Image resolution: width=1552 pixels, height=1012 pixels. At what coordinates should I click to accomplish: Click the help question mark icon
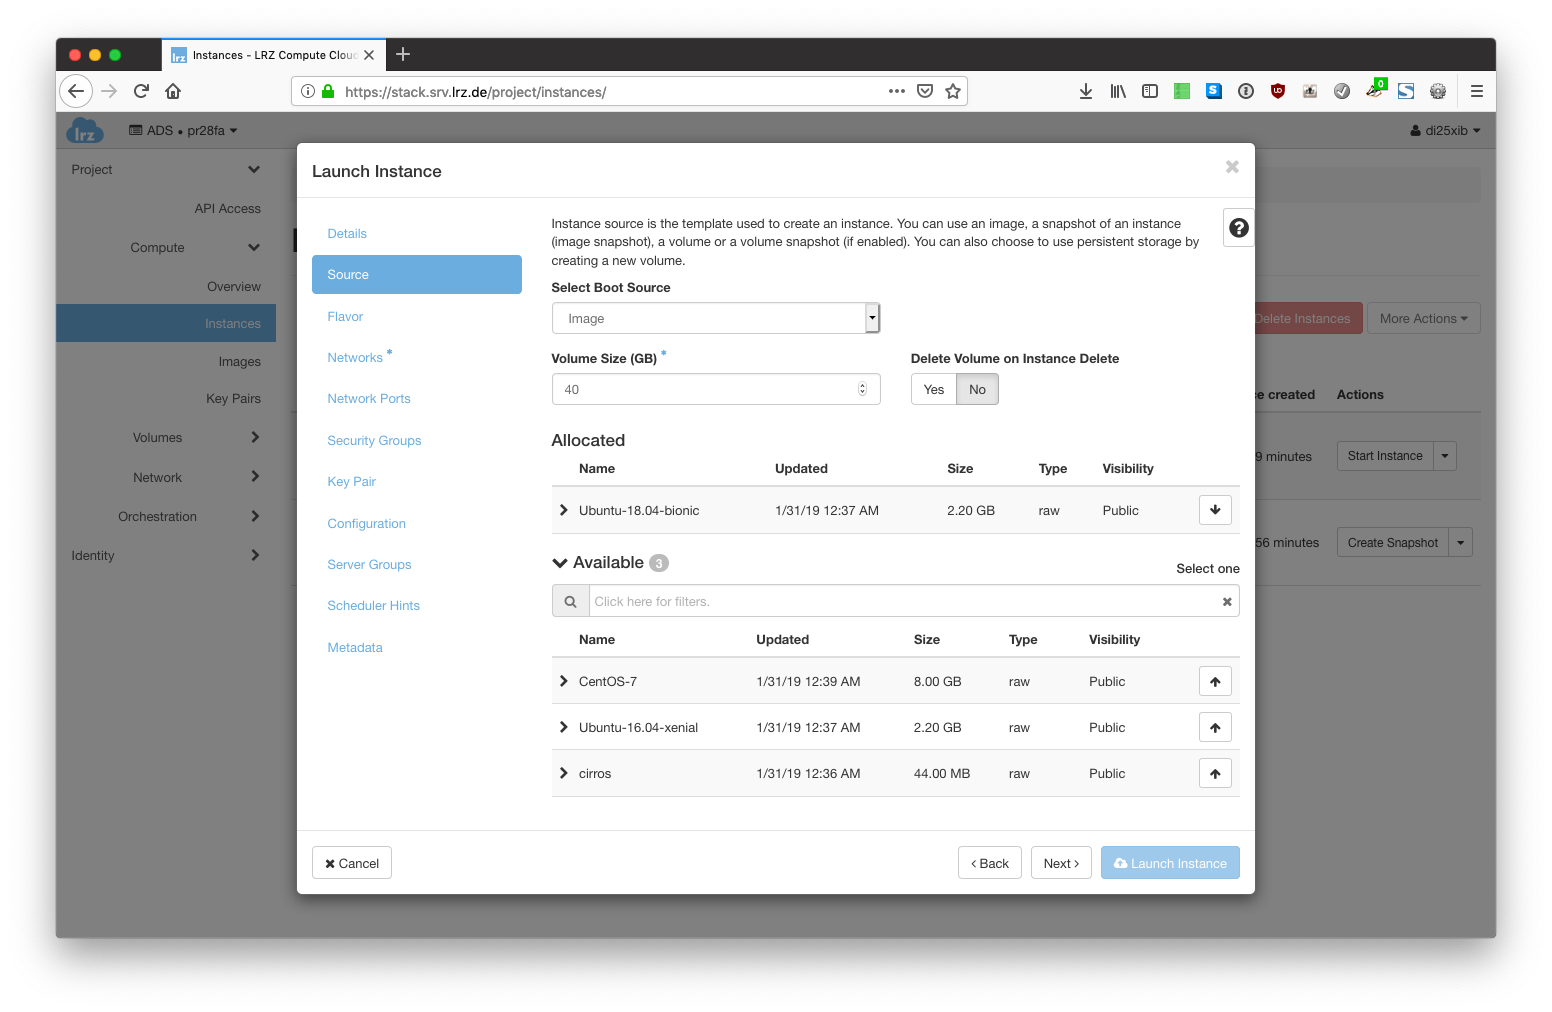(1238, 228)
